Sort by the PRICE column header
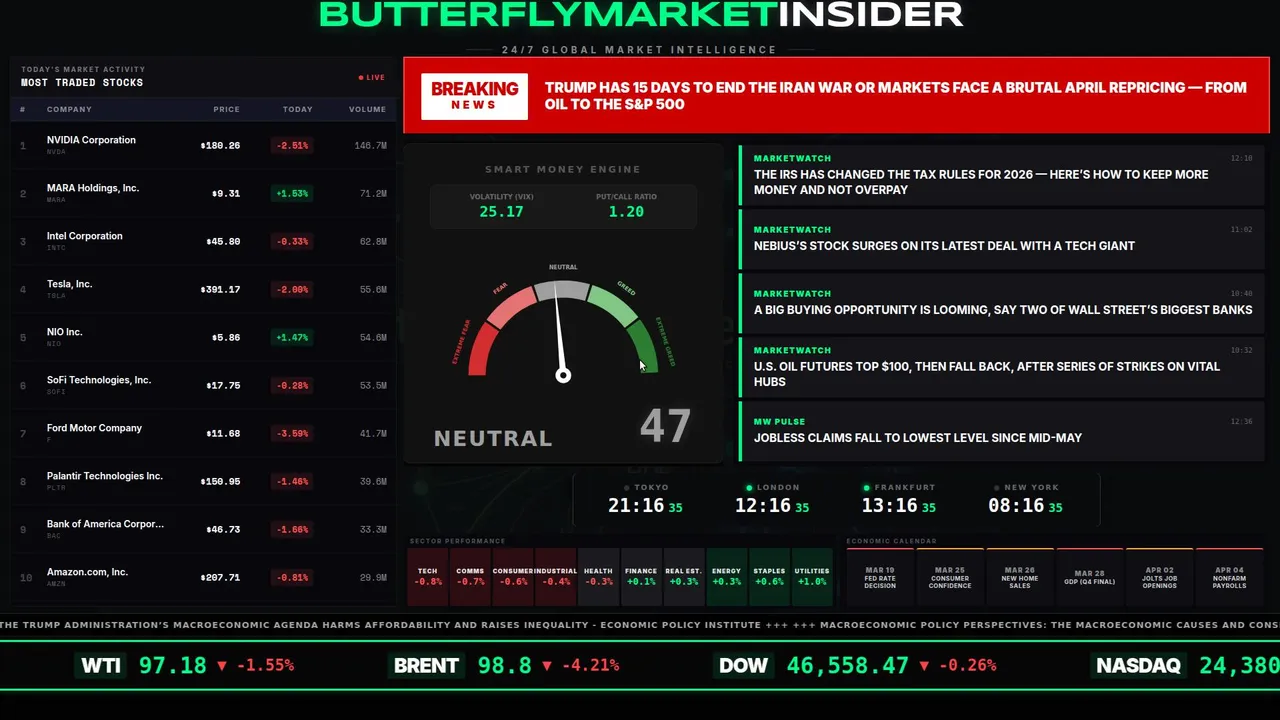The width and height of the screenshot is (1280, 720). tap(226, 109)
